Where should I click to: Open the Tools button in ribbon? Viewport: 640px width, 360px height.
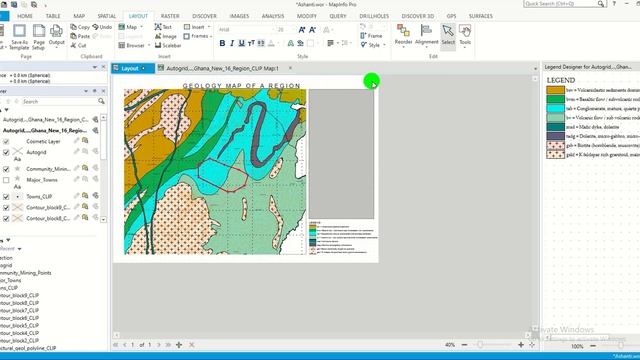point(465,35)
